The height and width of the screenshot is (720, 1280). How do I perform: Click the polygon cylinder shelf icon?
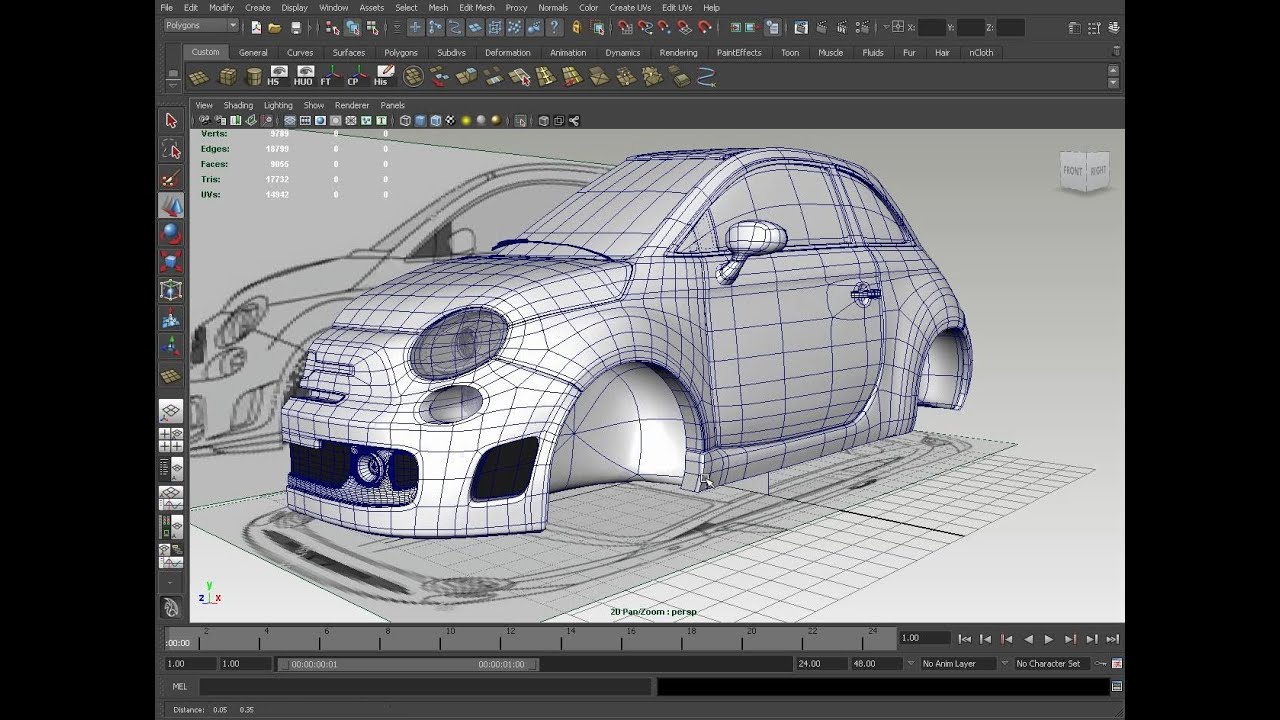click(x=253, y=76)
